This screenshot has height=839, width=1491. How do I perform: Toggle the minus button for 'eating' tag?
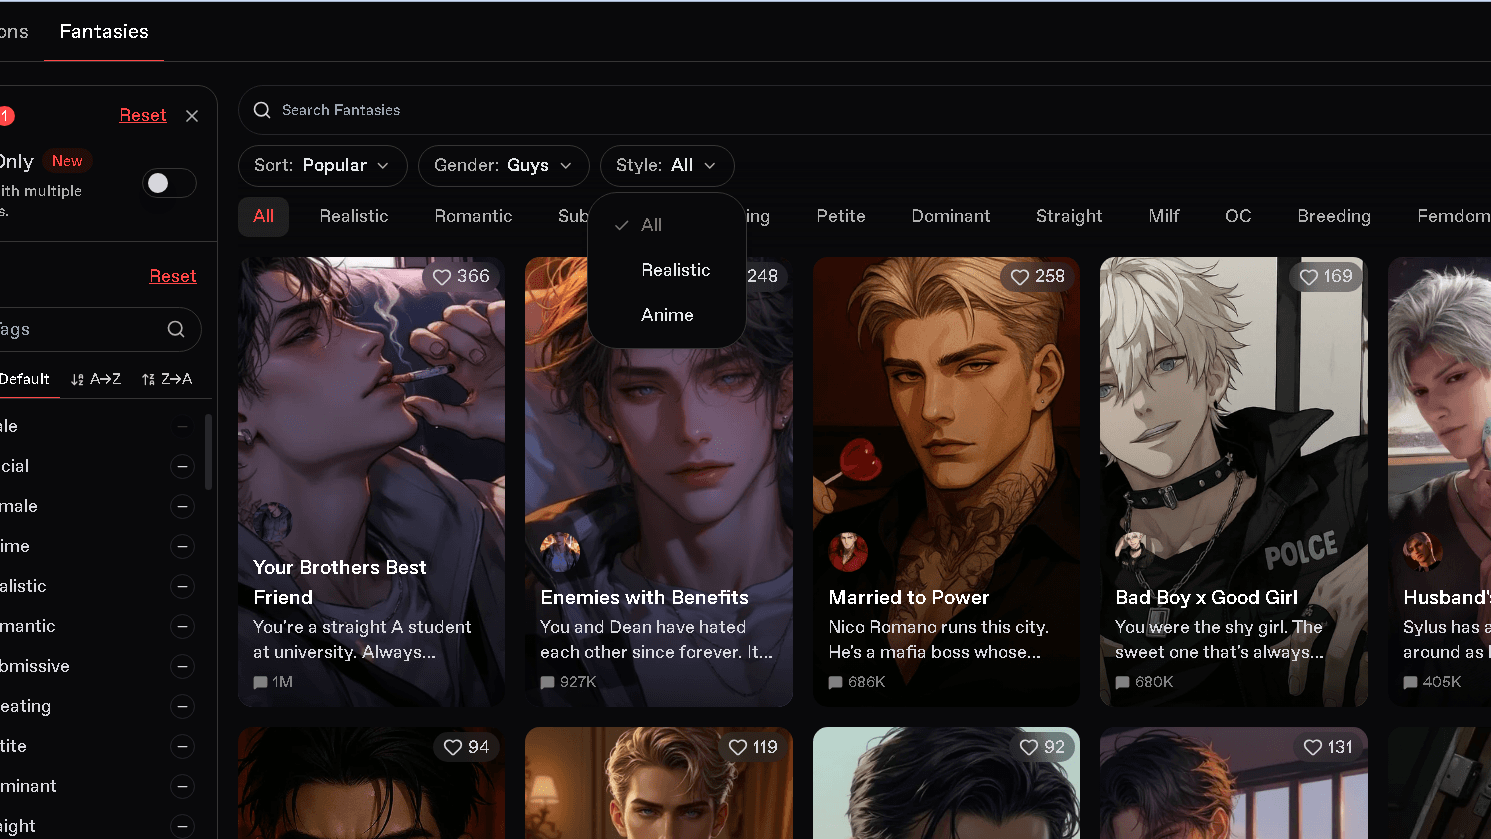(x=182, y=706)
